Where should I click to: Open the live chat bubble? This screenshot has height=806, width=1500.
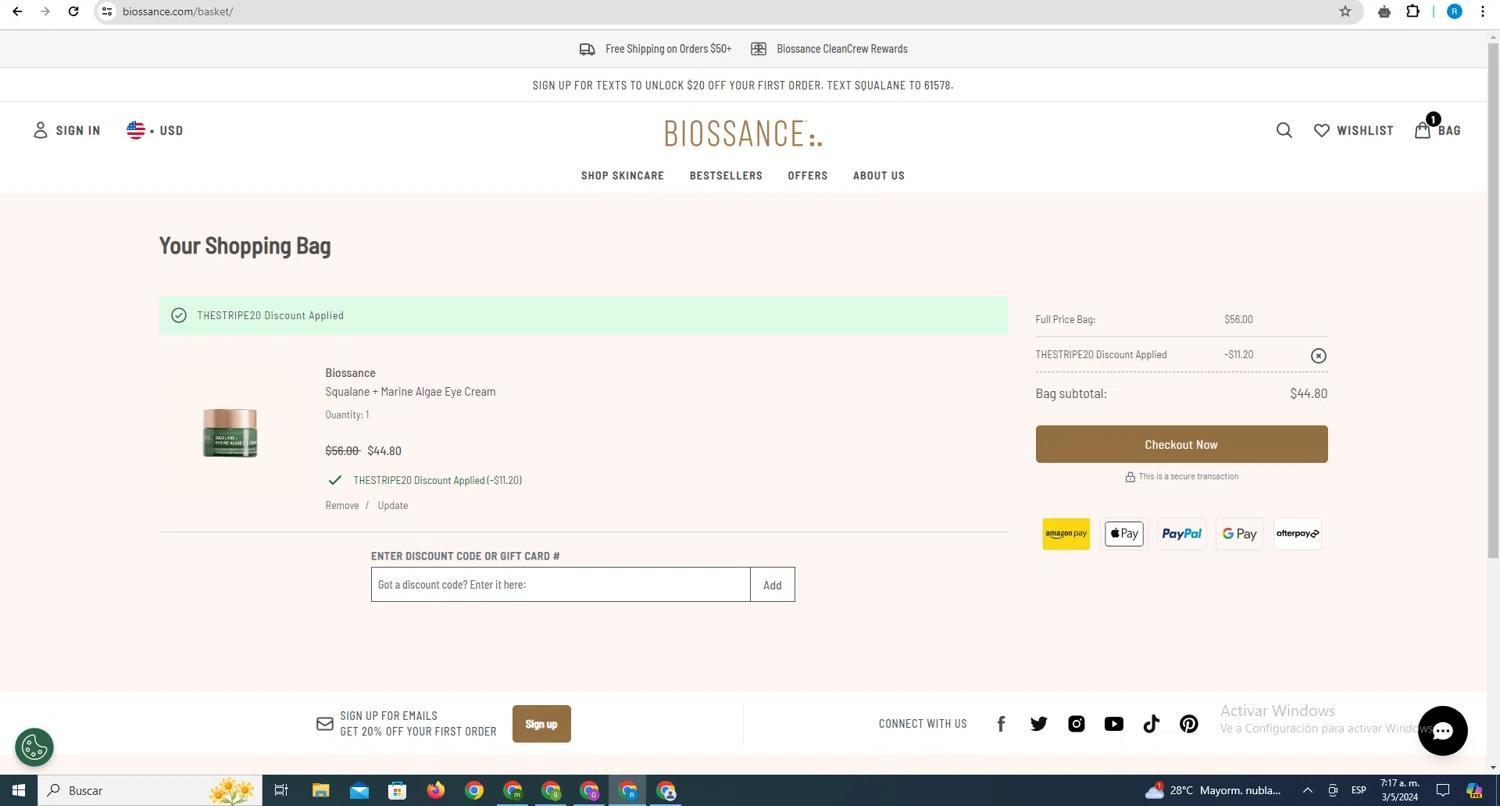point(1442,731)
